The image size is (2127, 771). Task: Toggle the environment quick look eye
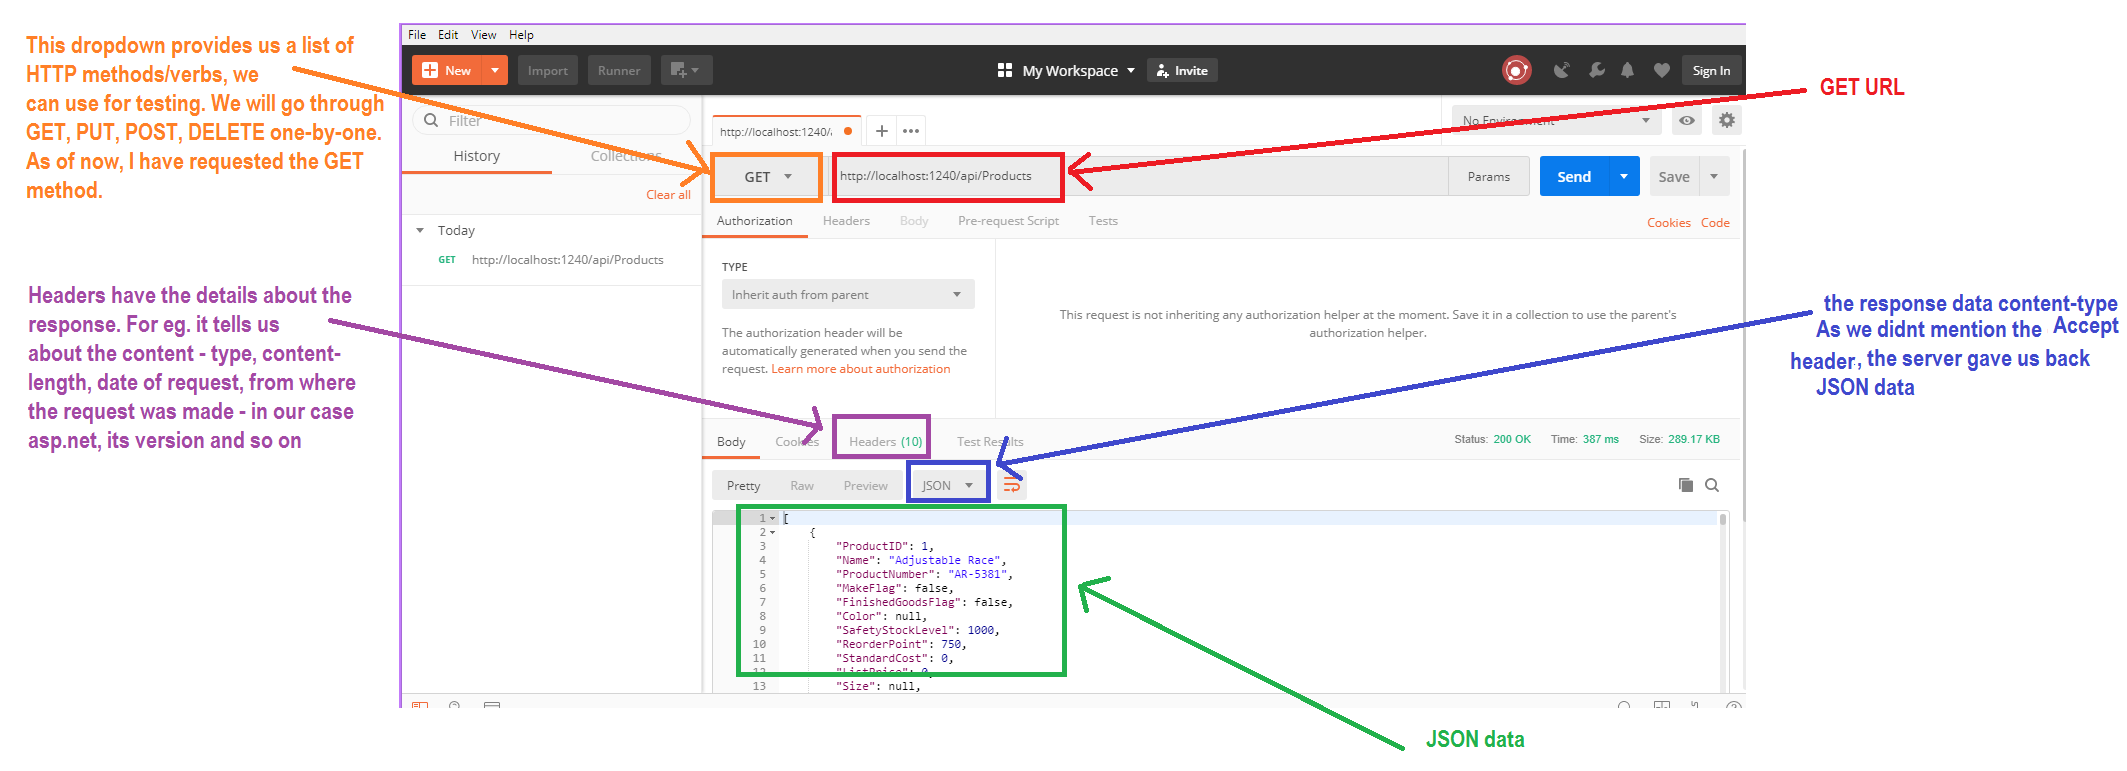pyautogui.click(x=1687, y=120)
